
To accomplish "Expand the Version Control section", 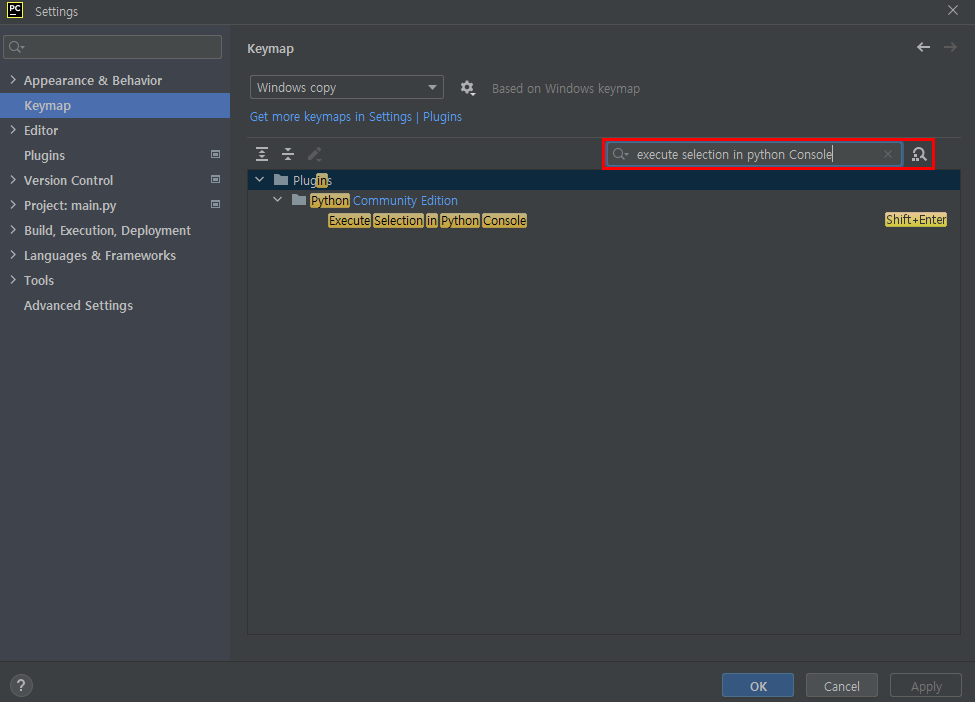I will 13,180.
